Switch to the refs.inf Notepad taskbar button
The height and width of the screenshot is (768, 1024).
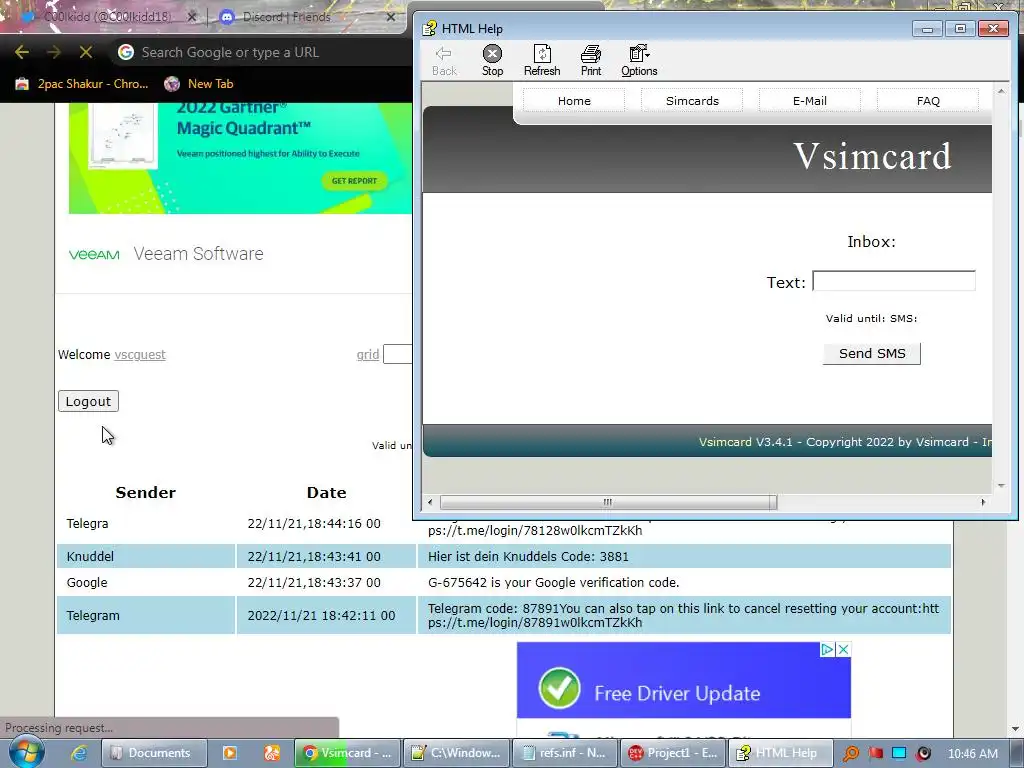coord(564,753)
